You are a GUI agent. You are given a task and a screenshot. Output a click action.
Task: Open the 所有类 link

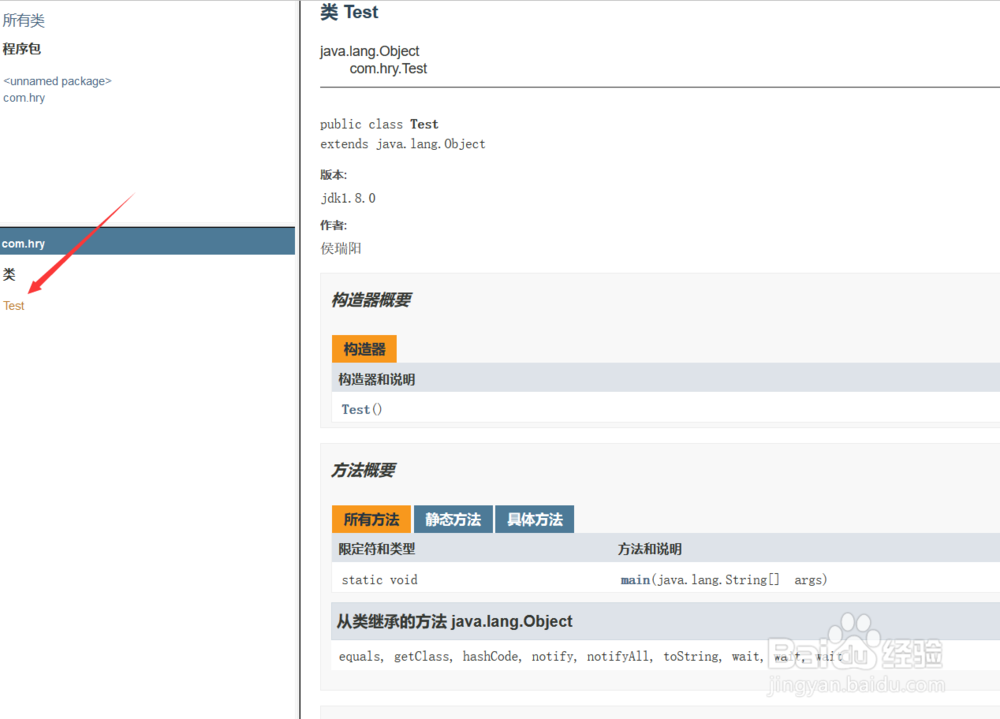click(24, 20)
